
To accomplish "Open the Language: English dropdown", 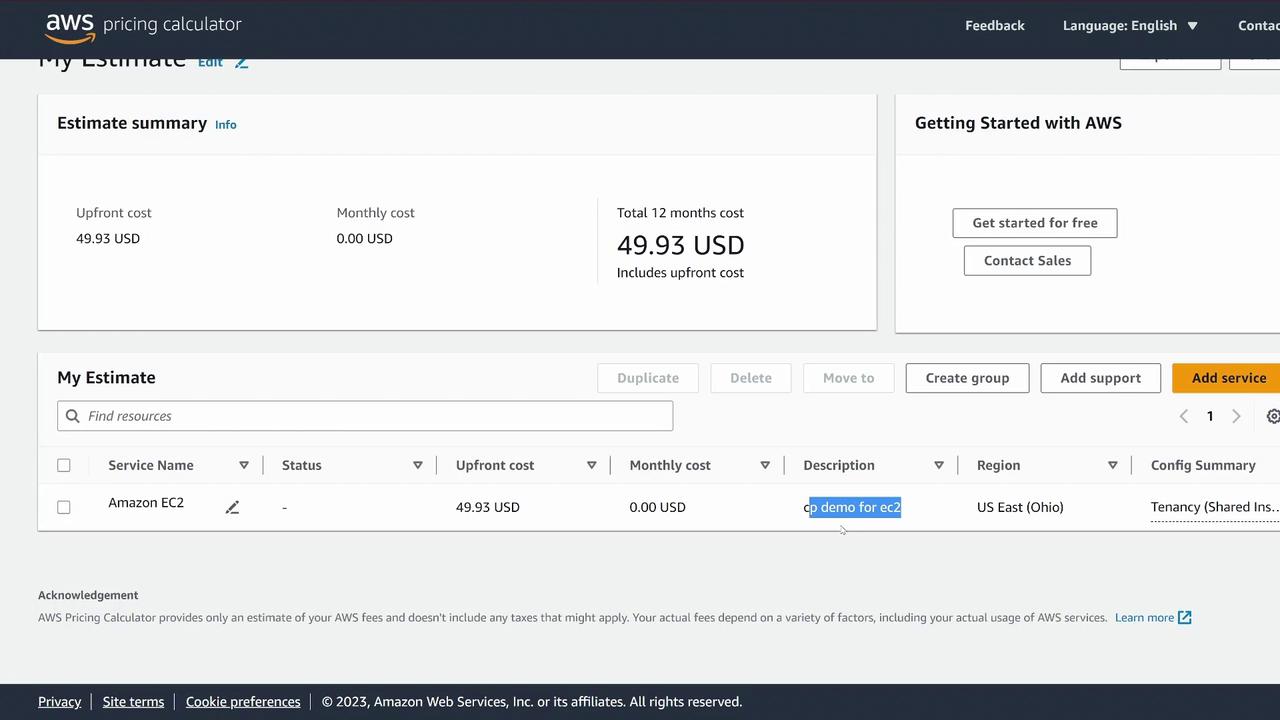I will pos(1130,26).
